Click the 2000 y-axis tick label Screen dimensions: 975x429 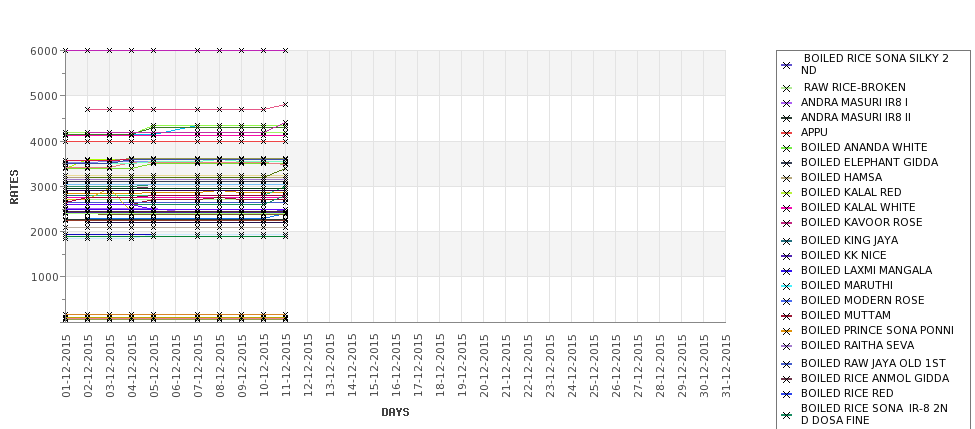click(44, 231)
